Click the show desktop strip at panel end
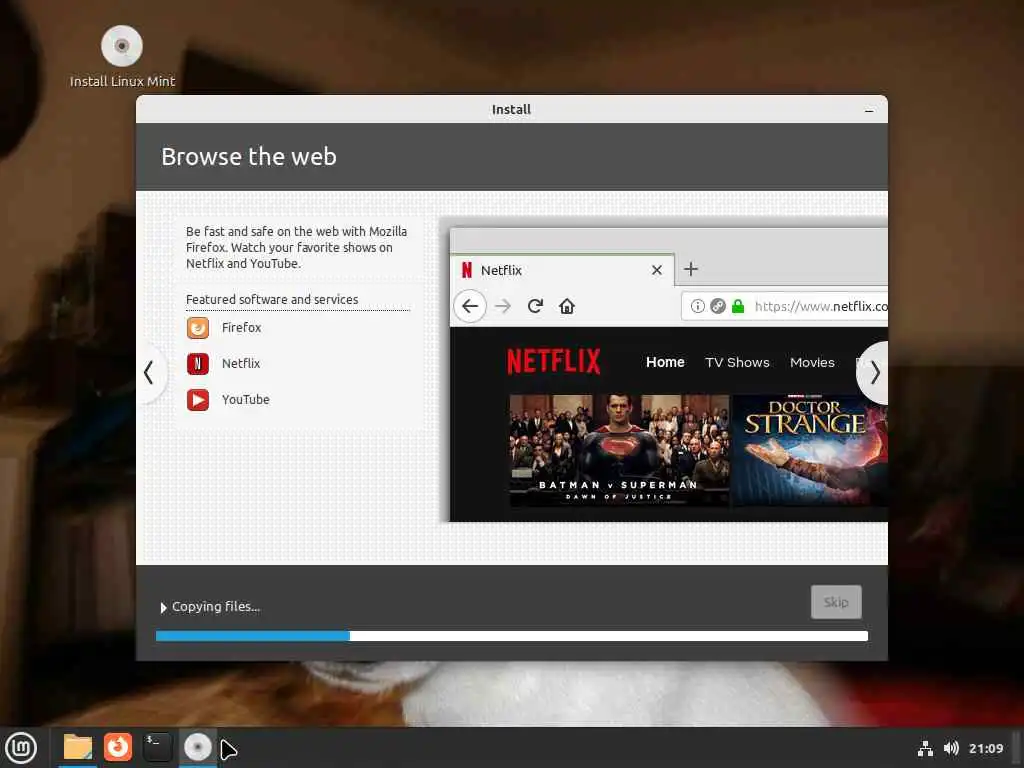The height and width of the screenshot is (768, 1024). (1016, 748)
